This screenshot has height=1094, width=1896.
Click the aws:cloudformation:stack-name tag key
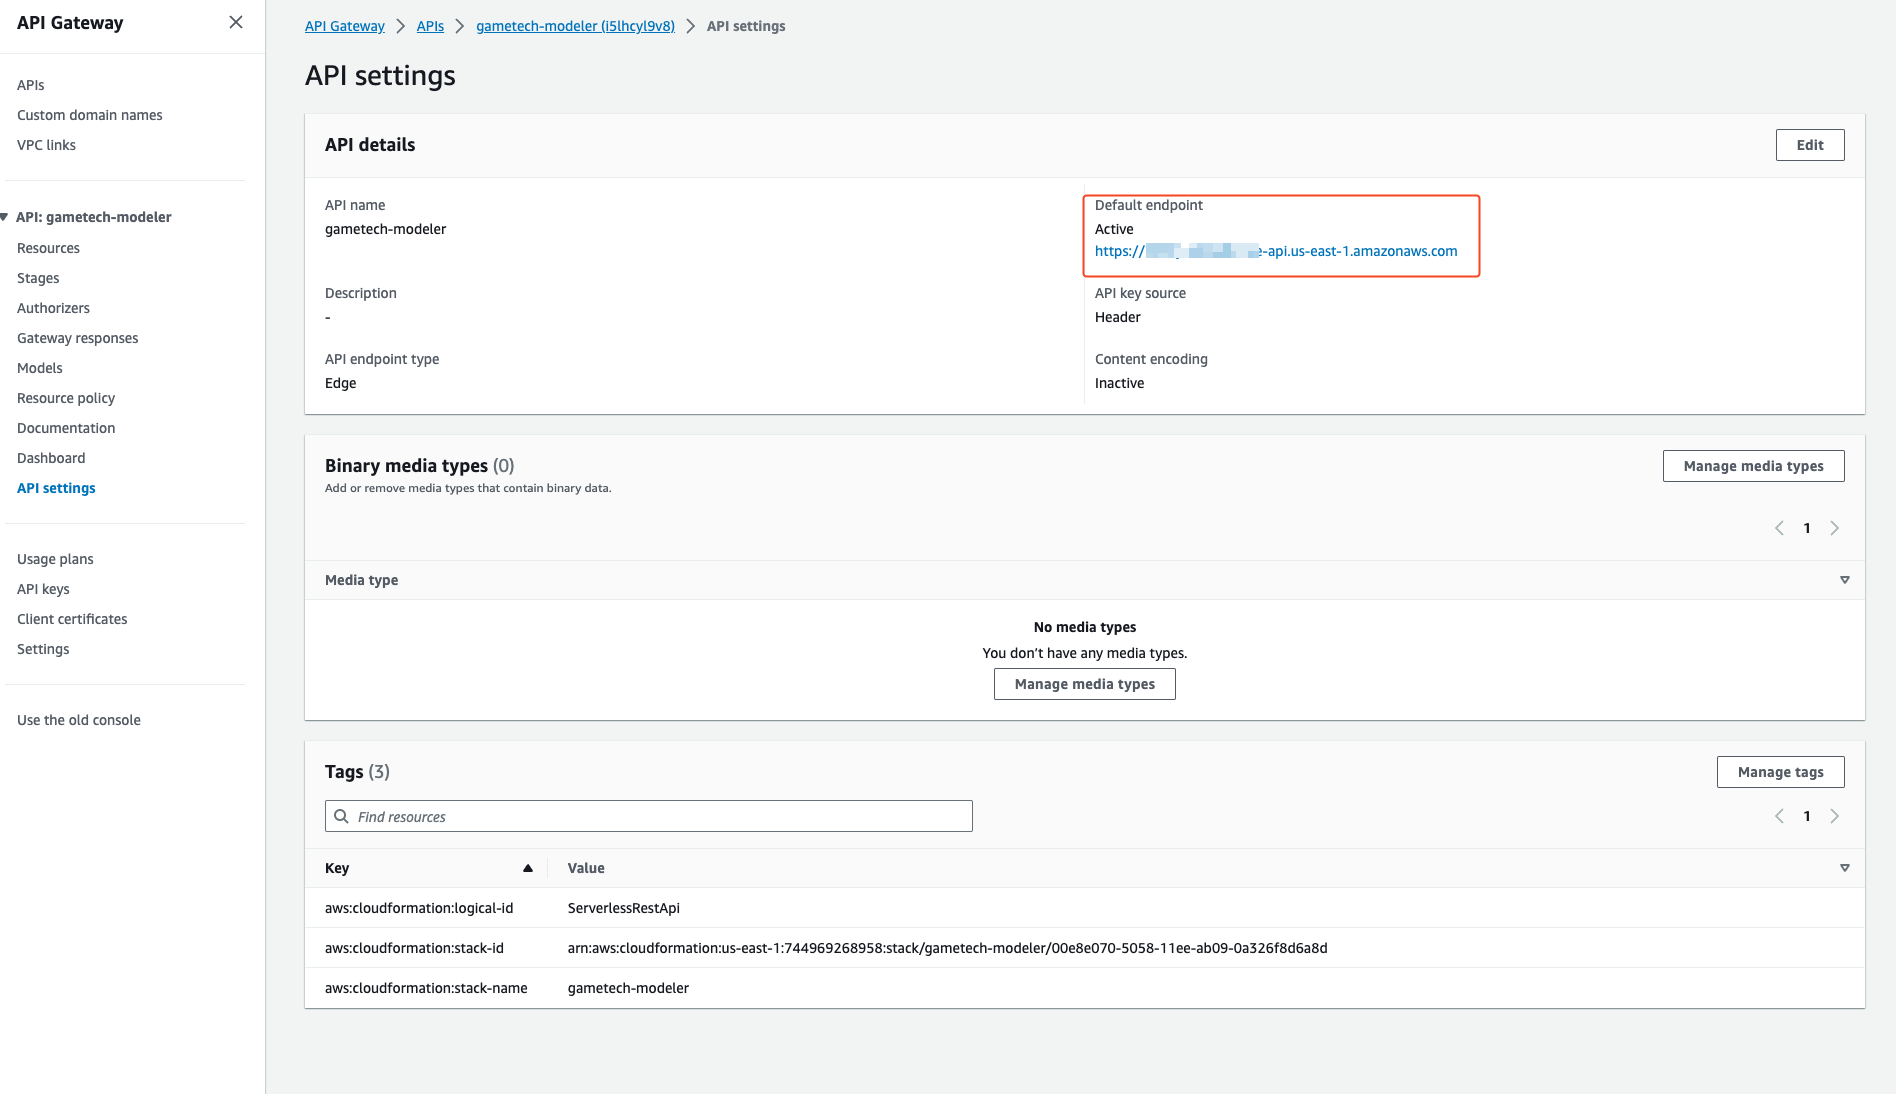point(426,988)
